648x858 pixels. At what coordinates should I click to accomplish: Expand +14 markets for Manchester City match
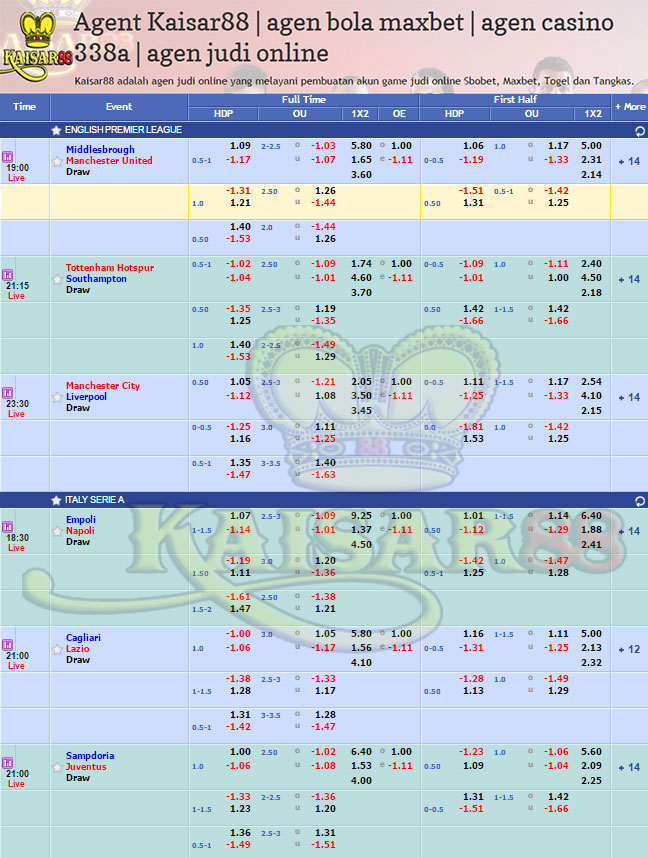[629, 397]
